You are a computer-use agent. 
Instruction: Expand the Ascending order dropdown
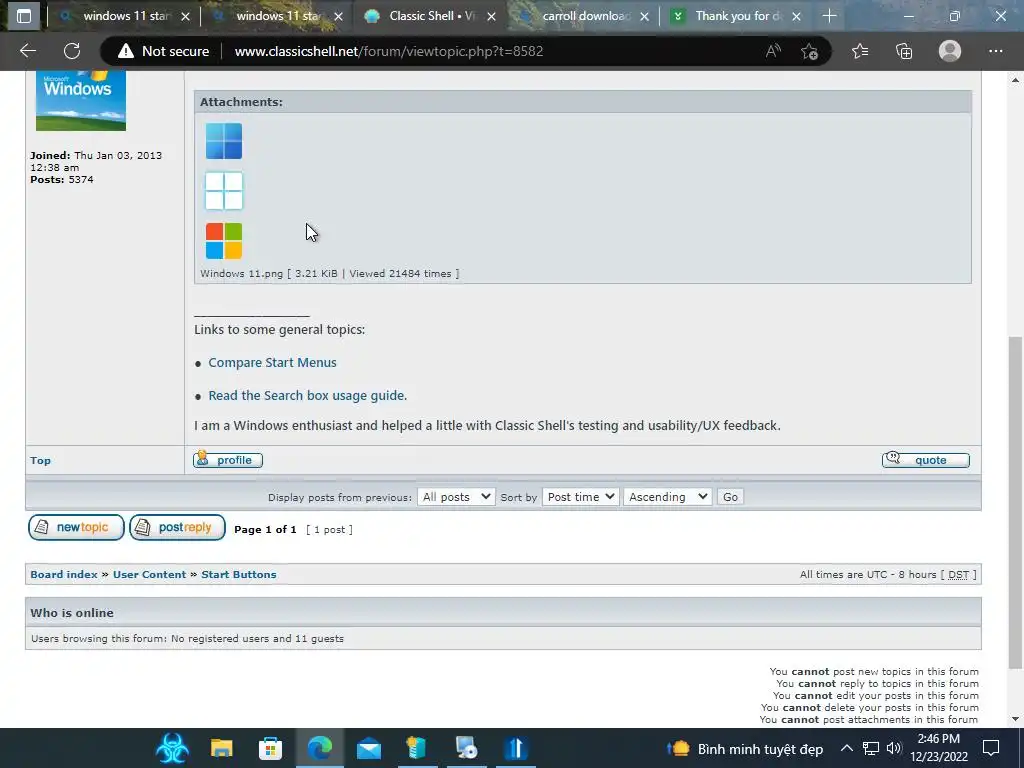click(x=667, y=497)
